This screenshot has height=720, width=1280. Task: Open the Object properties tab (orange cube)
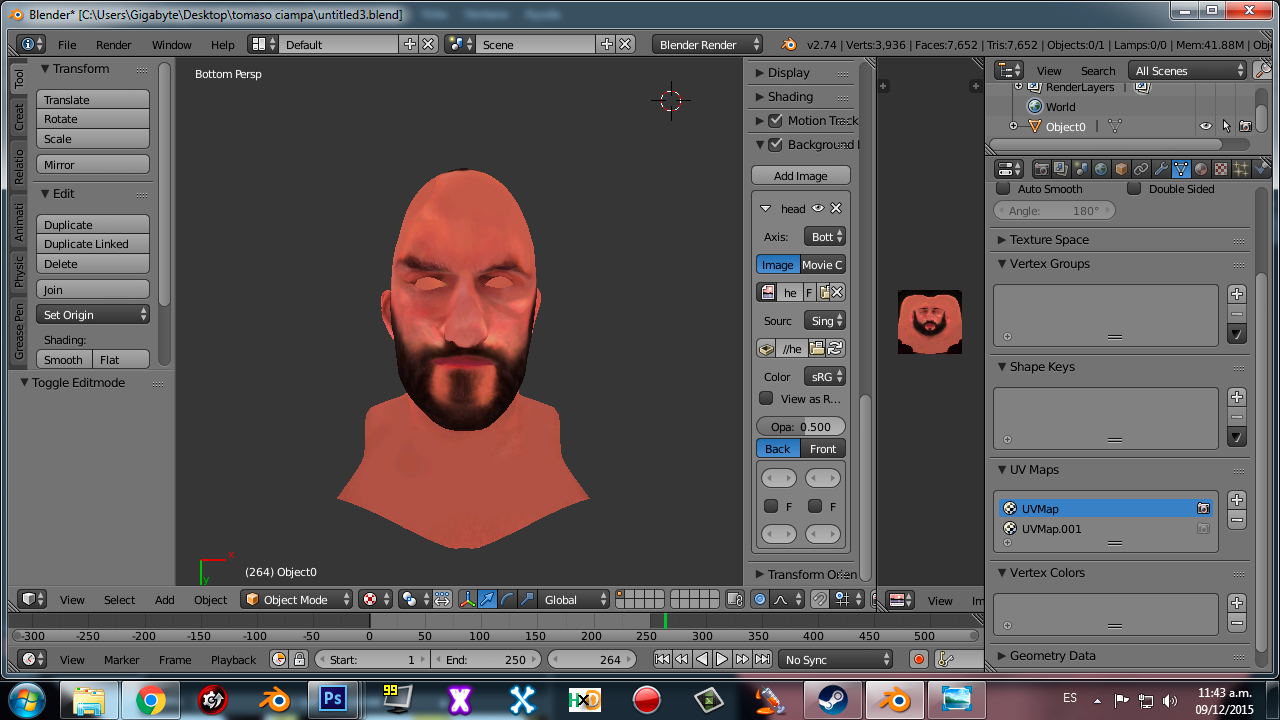(x=1121, y=169)
